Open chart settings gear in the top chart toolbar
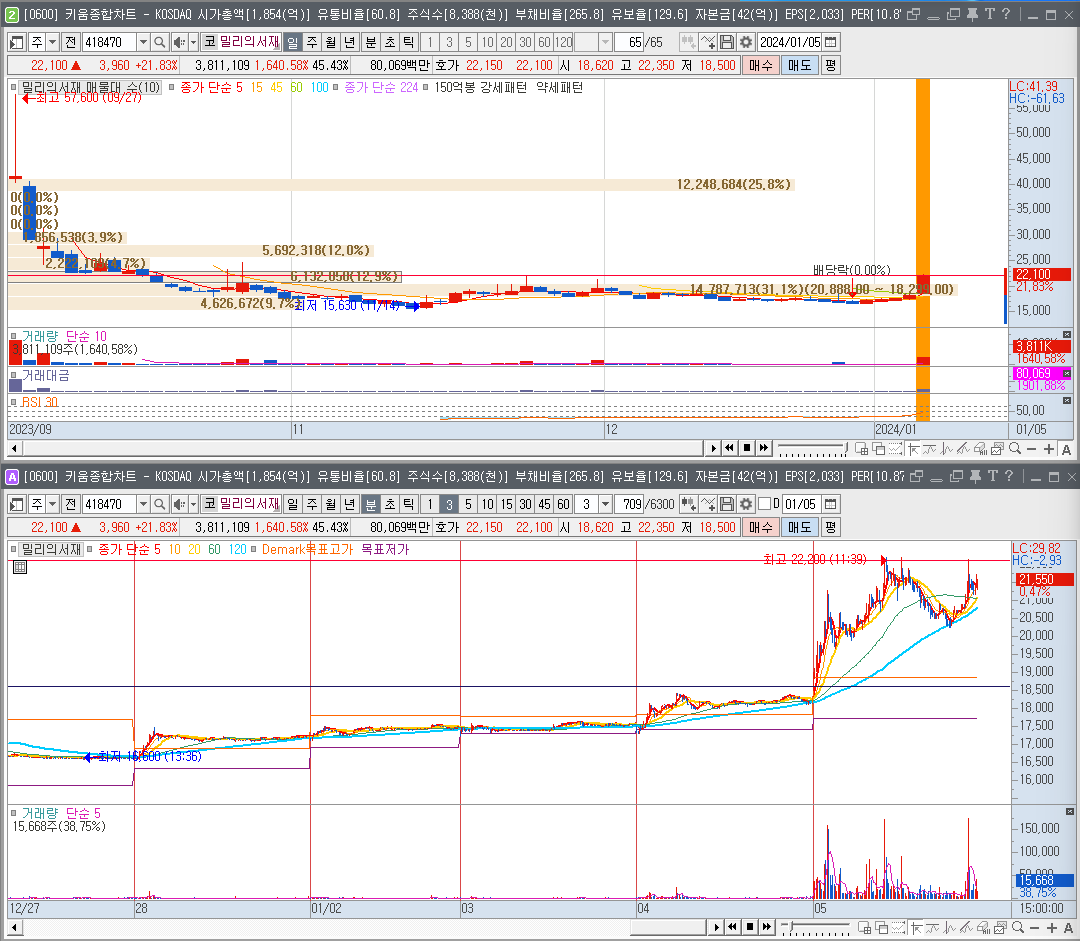 pos(746,43)
